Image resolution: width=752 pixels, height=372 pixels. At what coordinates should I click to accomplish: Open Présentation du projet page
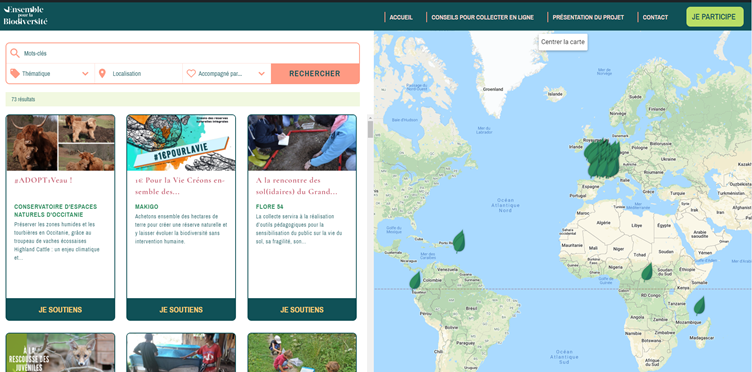(x=588, y=17)
